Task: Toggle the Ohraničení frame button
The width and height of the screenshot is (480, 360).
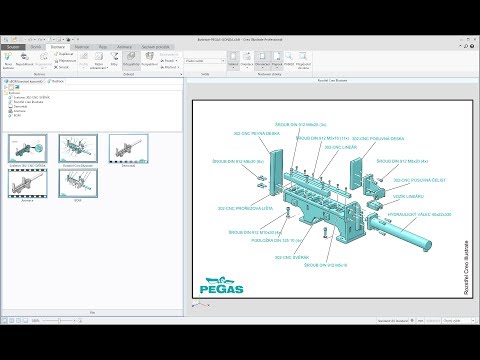Action: (262, 60)
